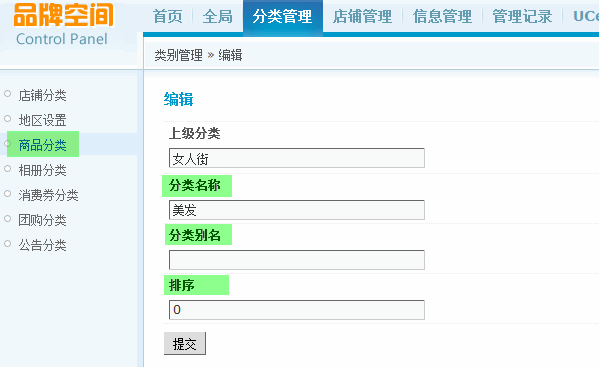Viewport: 600px width, 367px height.
Task: Open 团购分类 in the sidebar
Action: point(42,220)
